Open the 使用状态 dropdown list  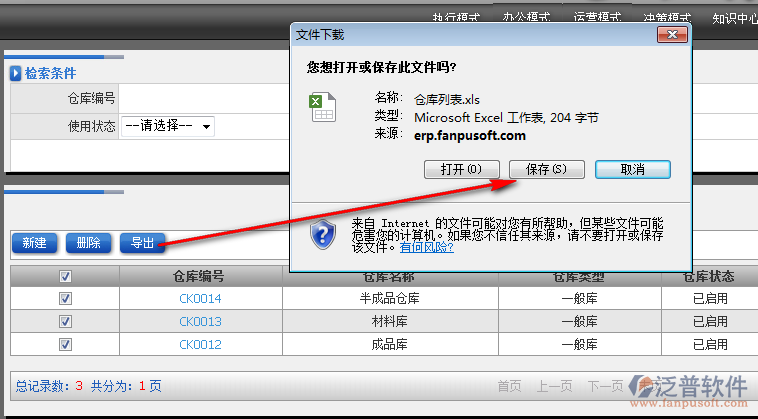tap(167, 126)
